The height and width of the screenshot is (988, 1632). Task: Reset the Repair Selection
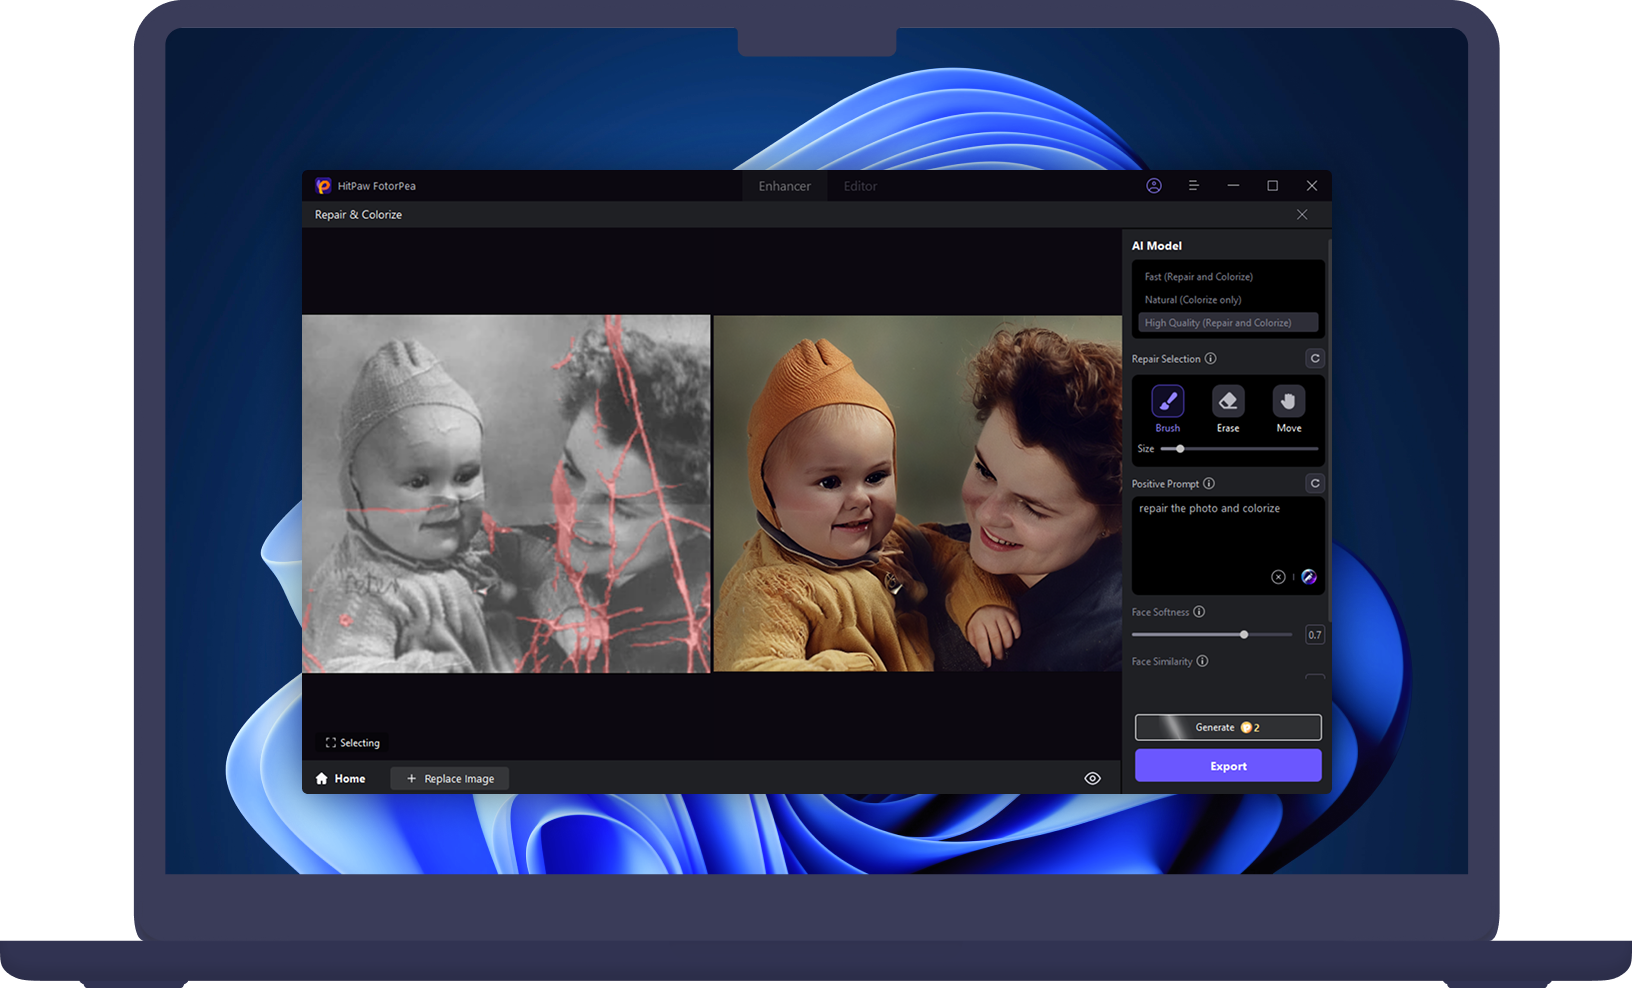(x=1315, y=359)
